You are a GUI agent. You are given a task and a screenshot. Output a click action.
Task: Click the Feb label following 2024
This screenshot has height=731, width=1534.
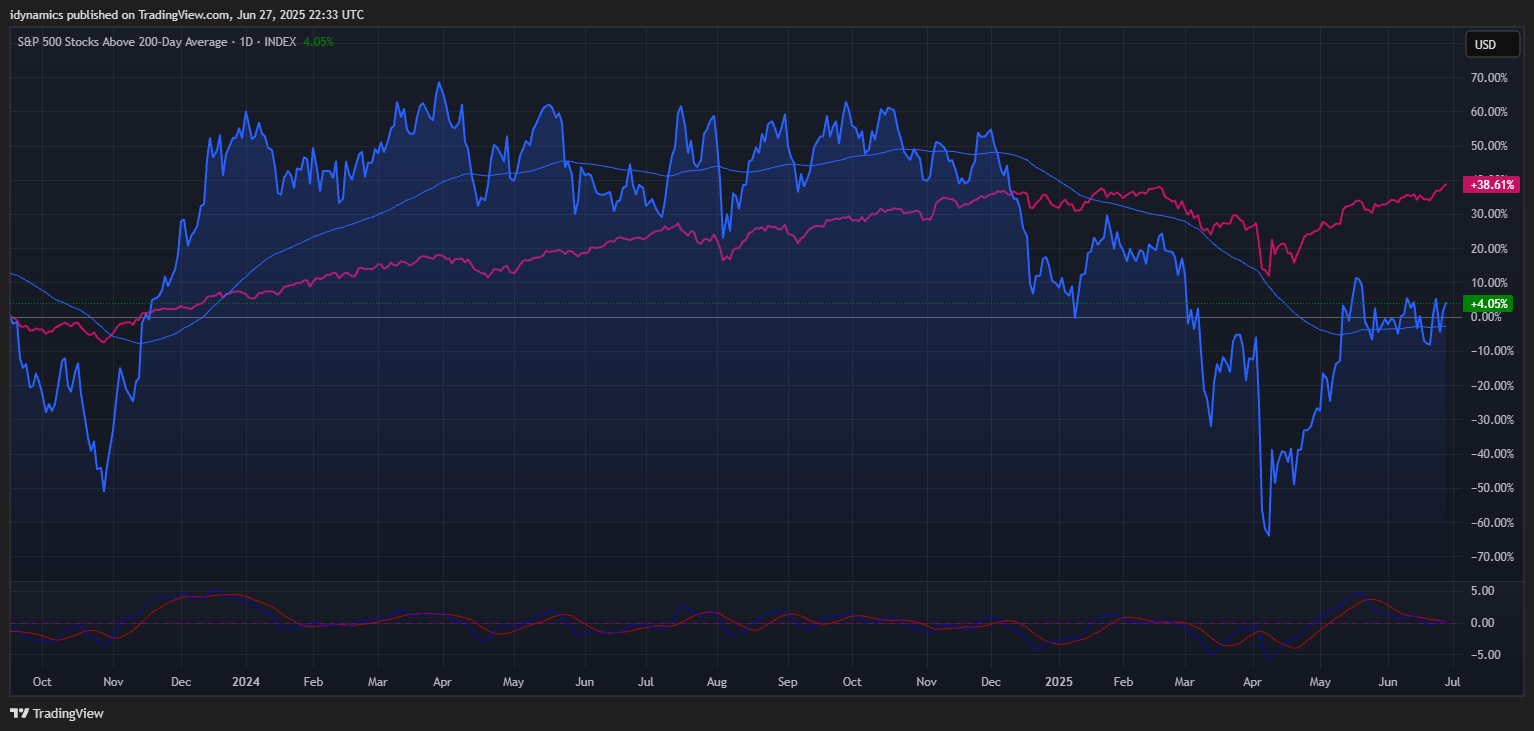(313, 682)
